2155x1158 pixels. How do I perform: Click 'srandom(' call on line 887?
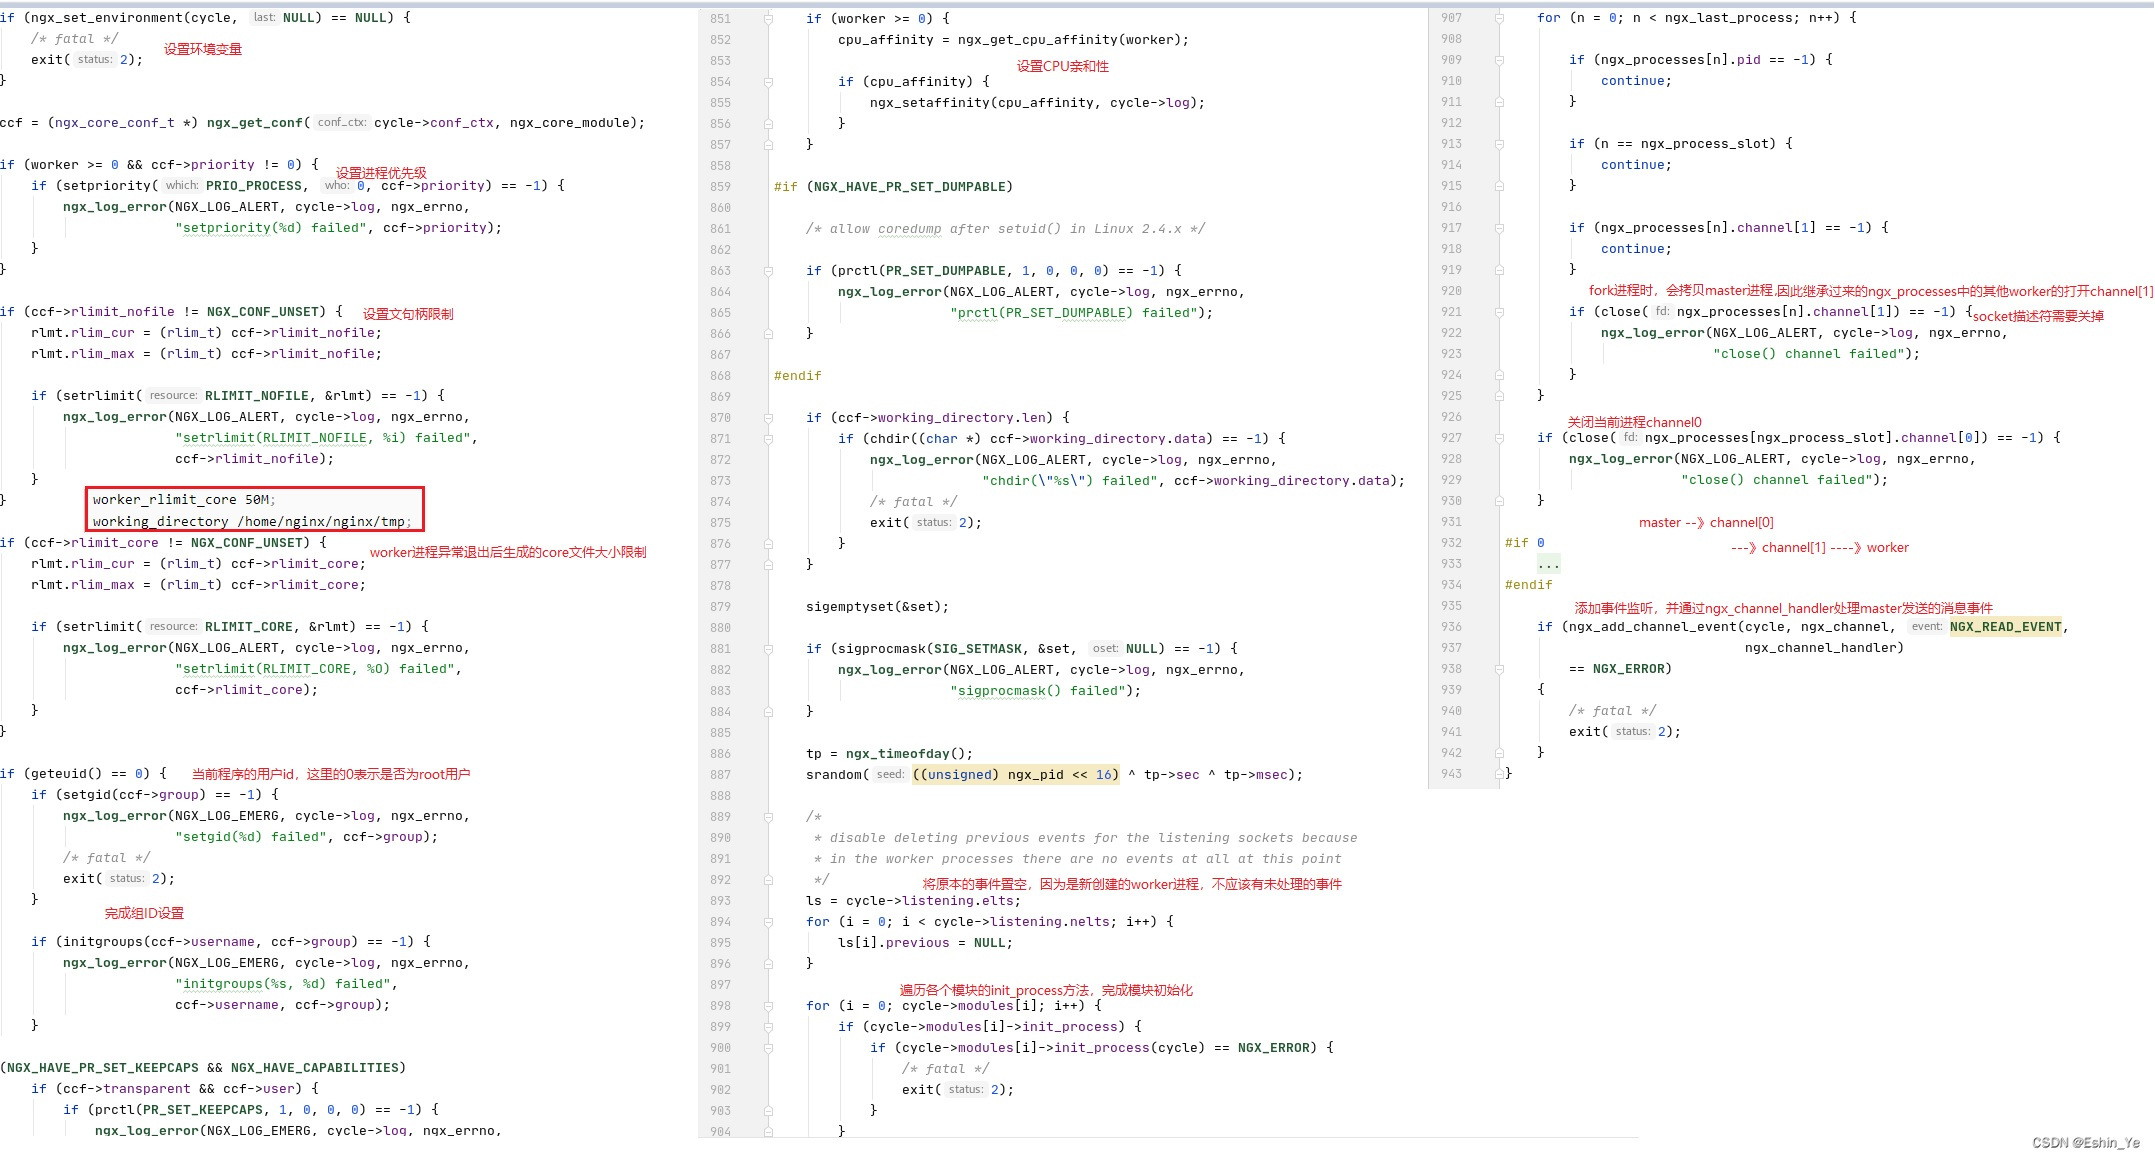(838, 775)
